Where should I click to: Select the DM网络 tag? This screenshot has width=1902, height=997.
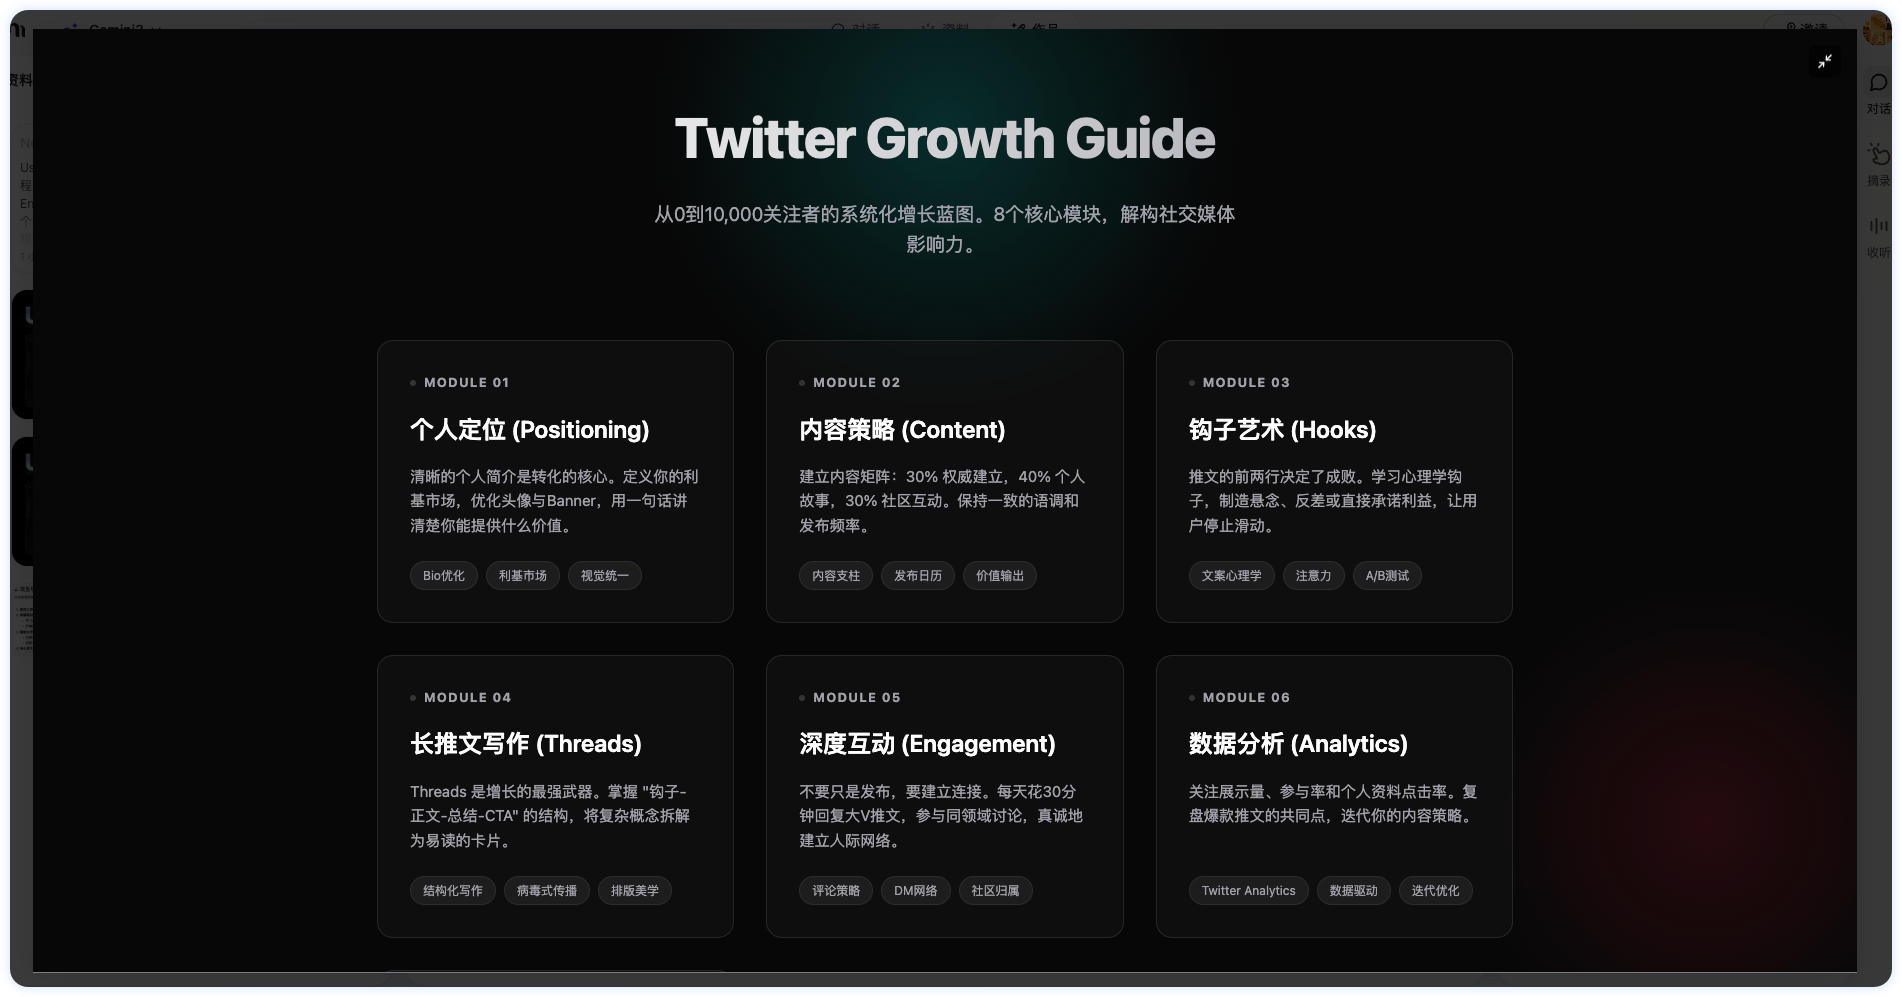point(916,891)
